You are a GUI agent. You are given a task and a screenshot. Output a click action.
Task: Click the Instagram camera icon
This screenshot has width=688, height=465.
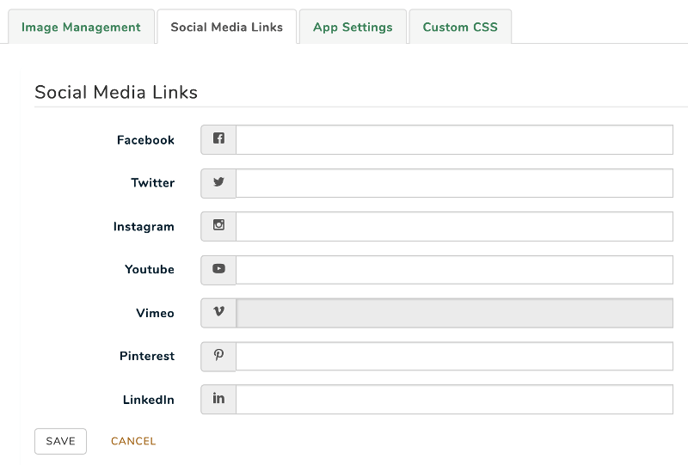point(219,225)
